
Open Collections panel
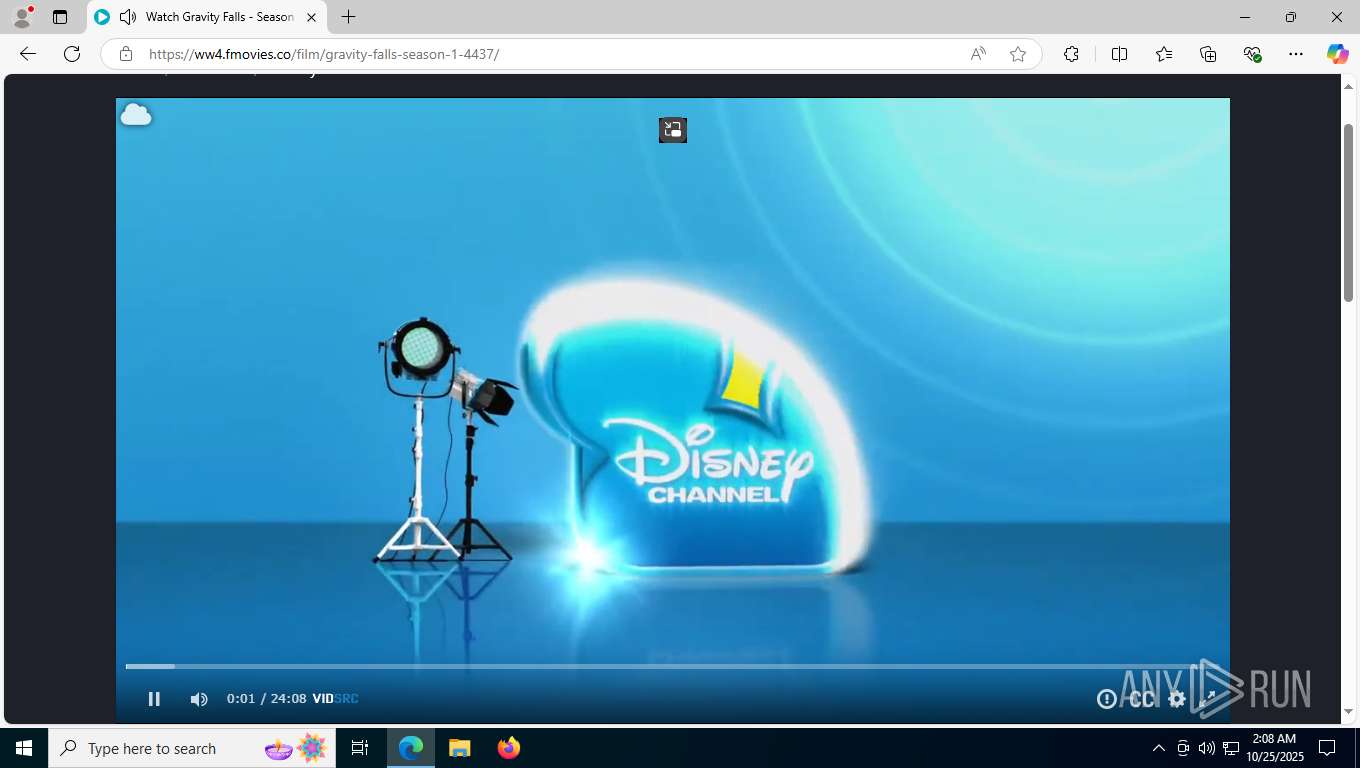pos(1208,54)
